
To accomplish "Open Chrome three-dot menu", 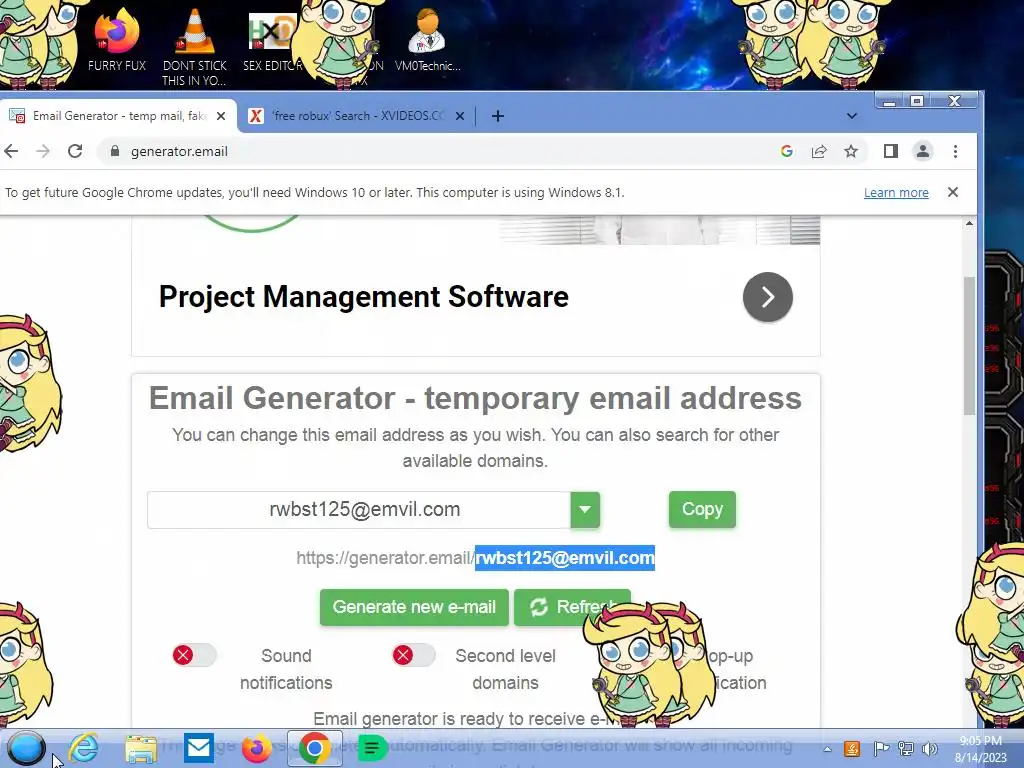I will (955, 152).
